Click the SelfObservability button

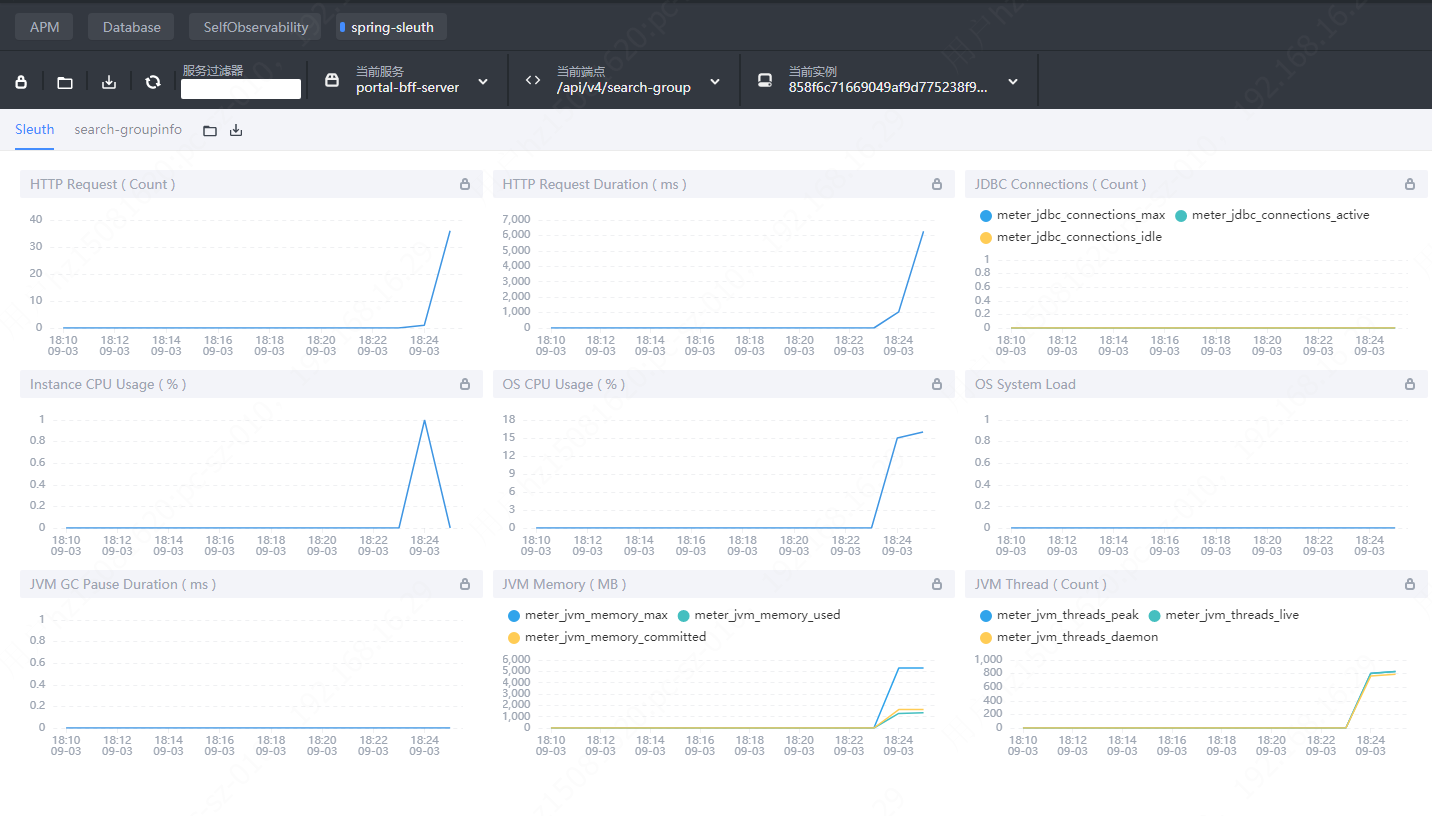coord(254,26)
